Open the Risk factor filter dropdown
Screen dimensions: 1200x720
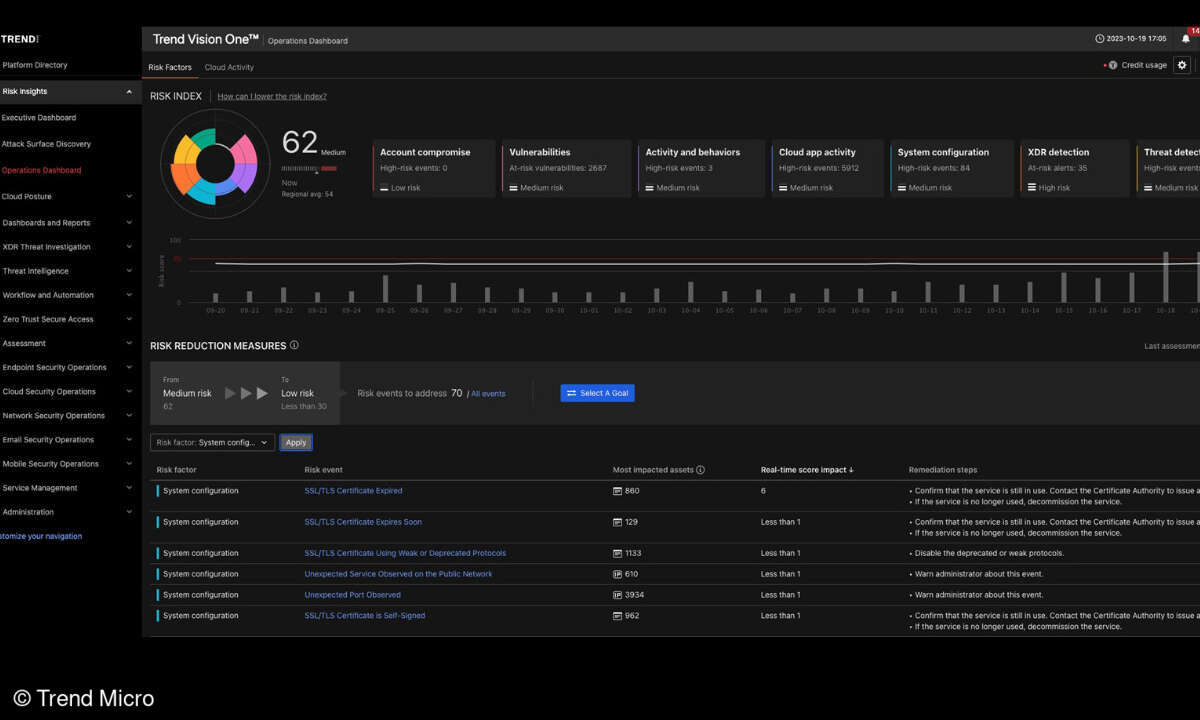point(212,442)
